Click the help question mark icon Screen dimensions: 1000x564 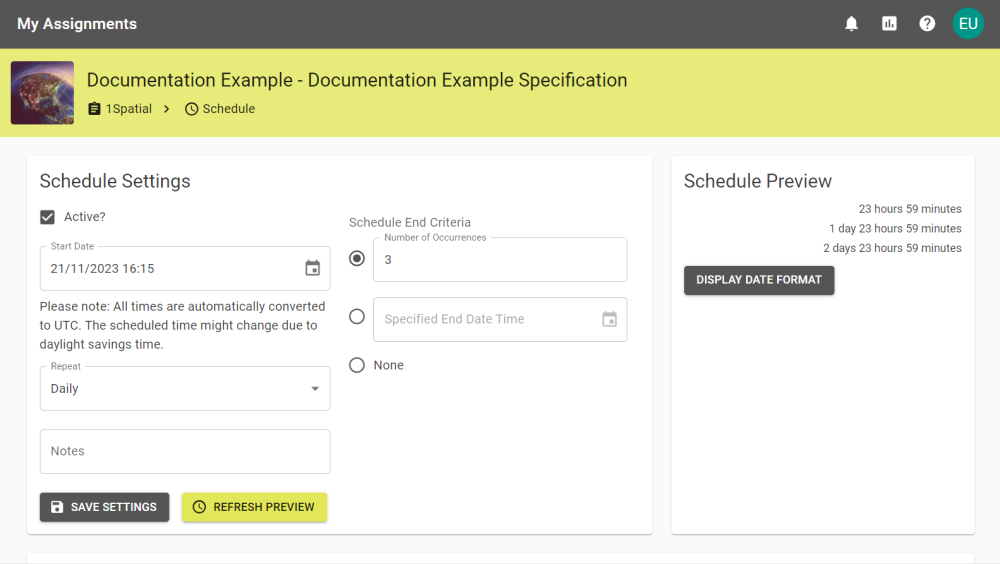point(927,24)
